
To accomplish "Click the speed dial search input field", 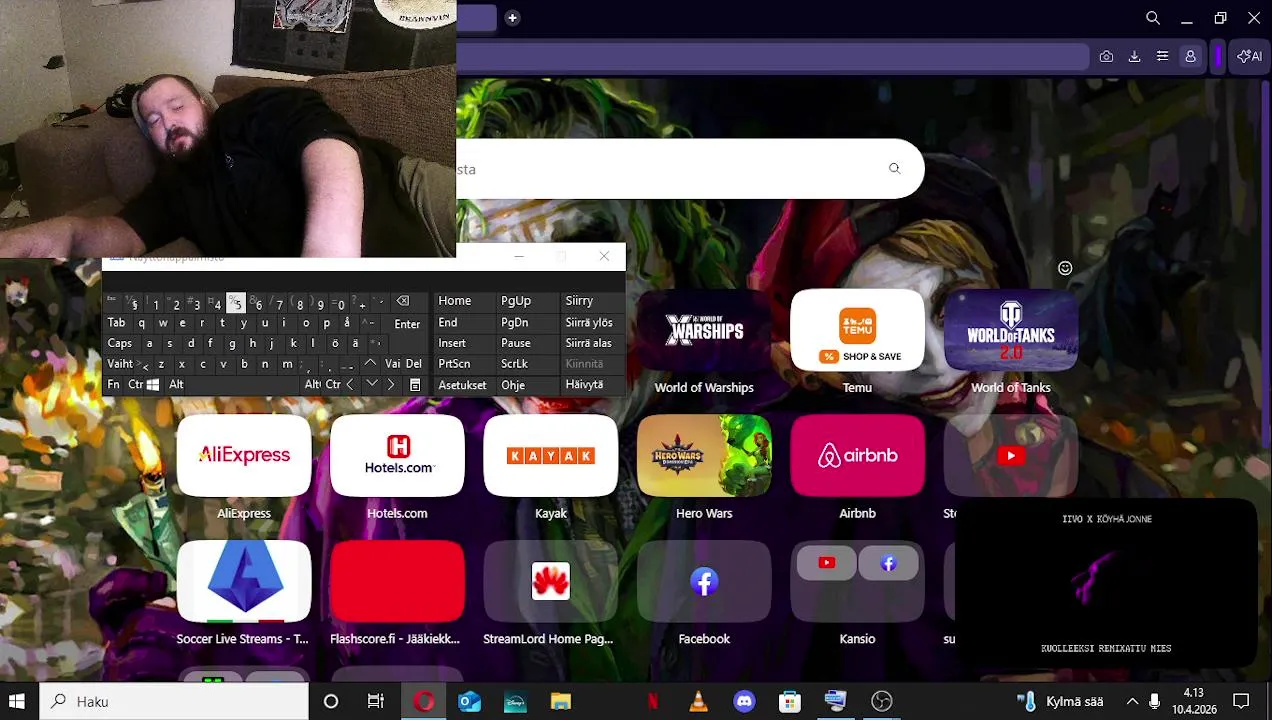I will tap(690, 169).
